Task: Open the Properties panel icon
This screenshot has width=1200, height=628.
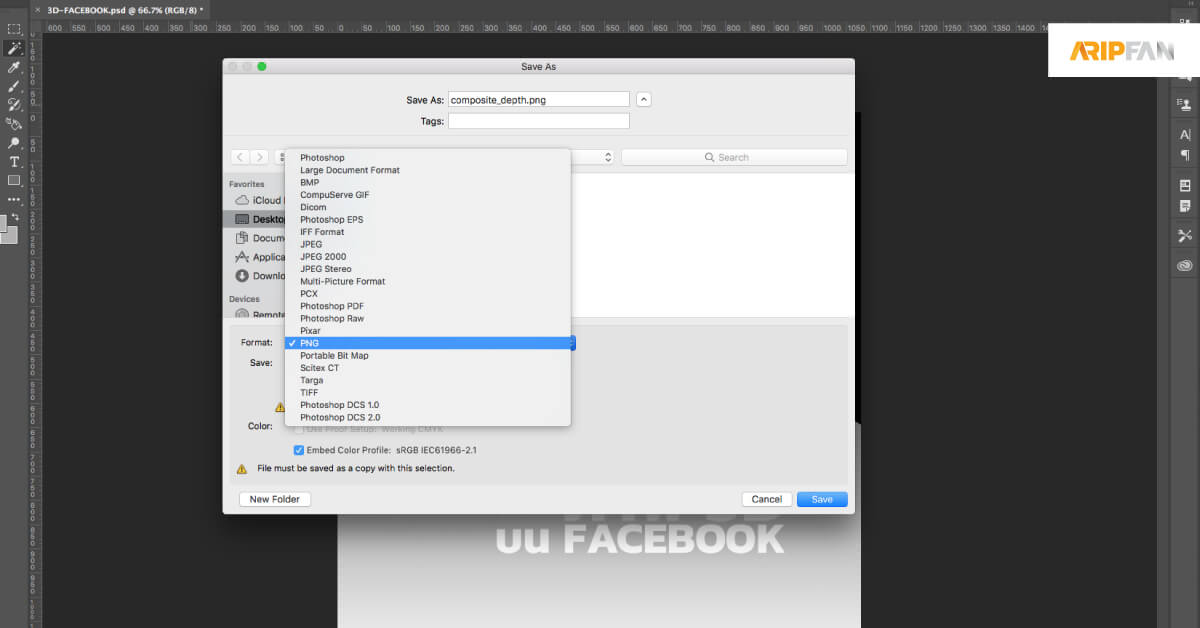Action: pyautogui.click(x=1185, y=186)
